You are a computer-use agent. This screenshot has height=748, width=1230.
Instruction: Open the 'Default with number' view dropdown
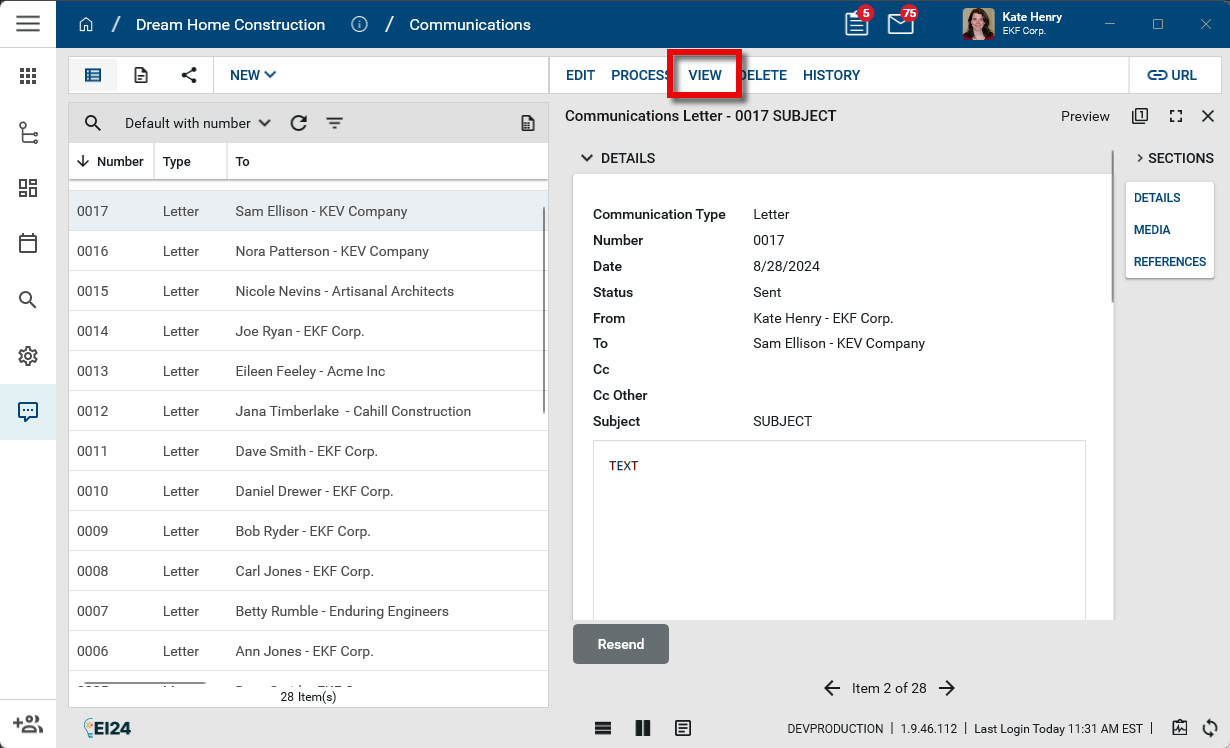point(197,123)
